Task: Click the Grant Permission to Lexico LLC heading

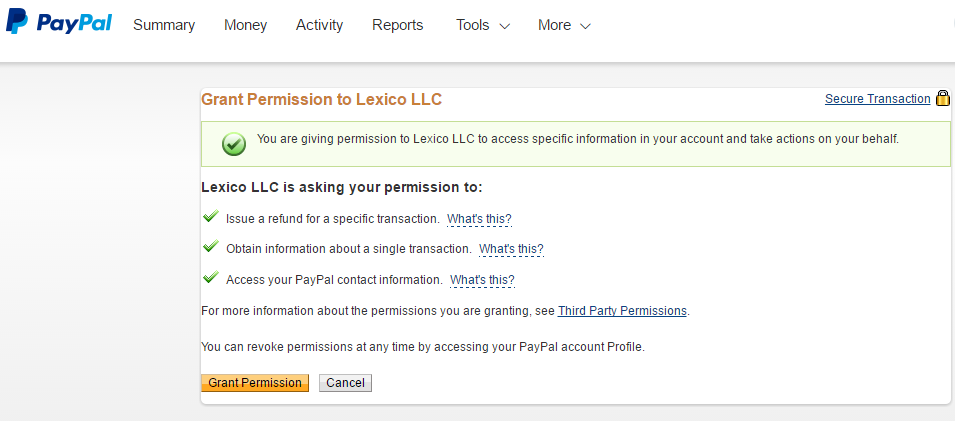Action: click(x=322, y=99)
